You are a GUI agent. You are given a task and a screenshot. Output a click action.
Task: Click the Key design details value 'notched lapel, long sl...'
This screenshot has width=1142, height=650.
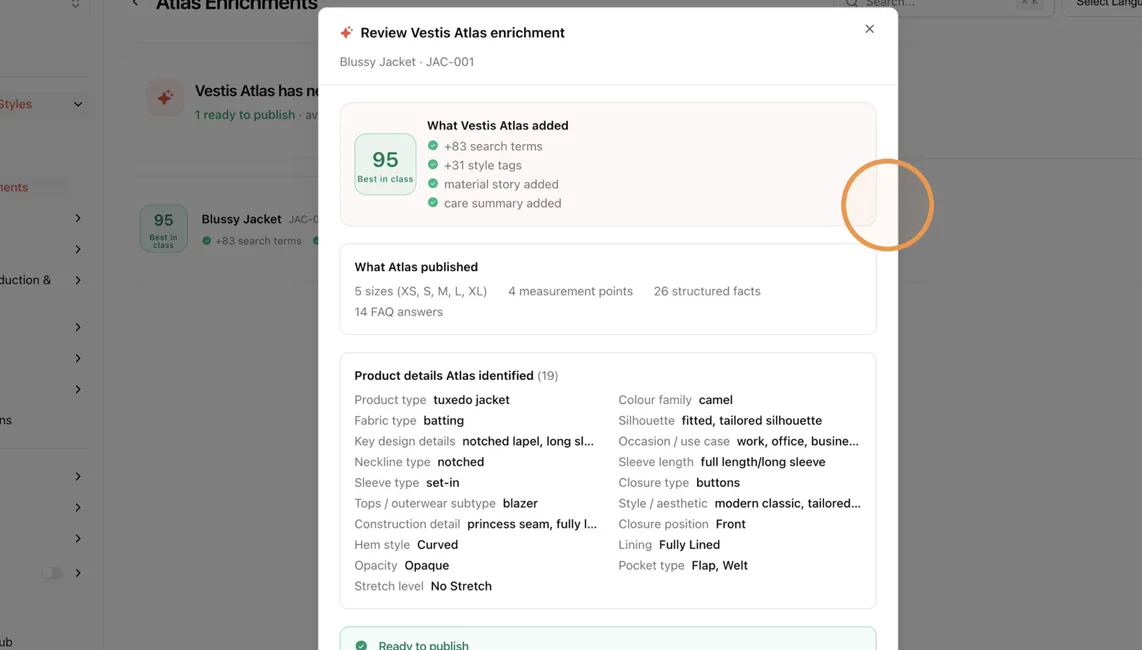528,441
